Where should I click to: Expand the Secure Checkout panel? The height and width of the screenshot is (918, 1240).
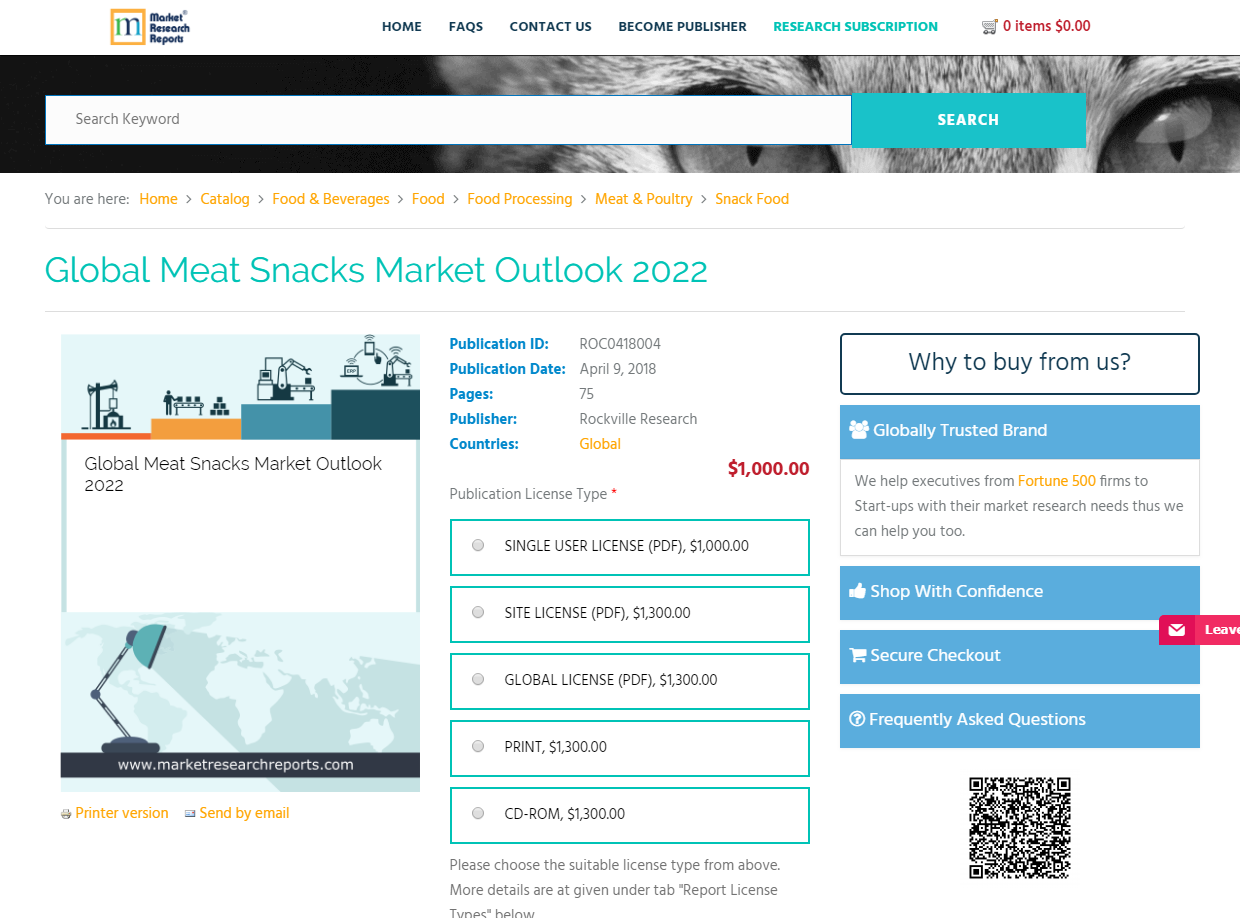pyautogui.click(x=1020, y=656)
